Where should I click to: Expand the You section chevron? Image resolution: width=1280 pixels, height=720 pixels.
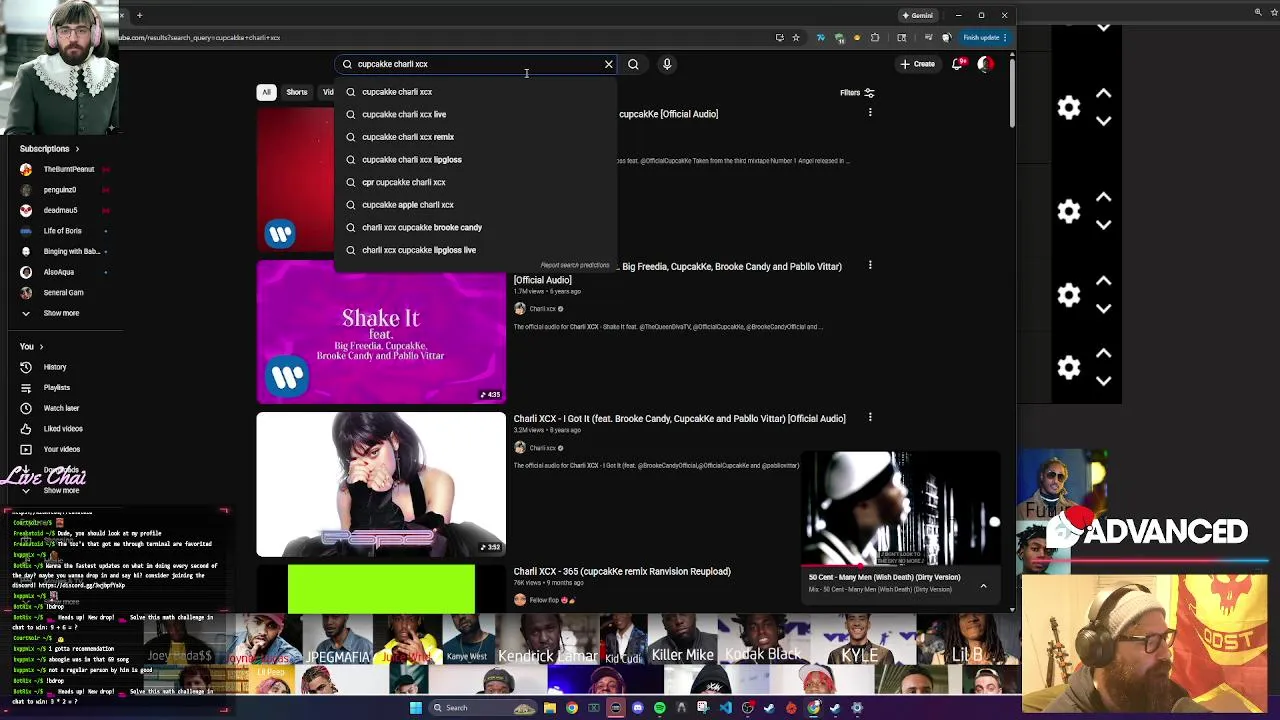tap(41, 347)
